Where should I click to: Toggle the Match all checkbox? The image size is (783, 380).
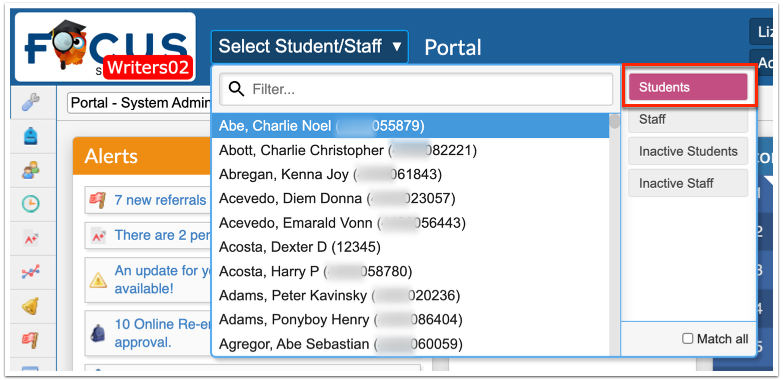(x=688, y=339)
